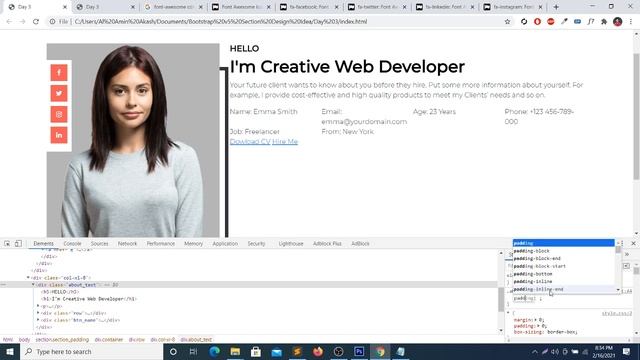The width and height of the screenshot is (640, 360).
Task: Open Firefox from the taskbar
Action: [x=318, y=352]
